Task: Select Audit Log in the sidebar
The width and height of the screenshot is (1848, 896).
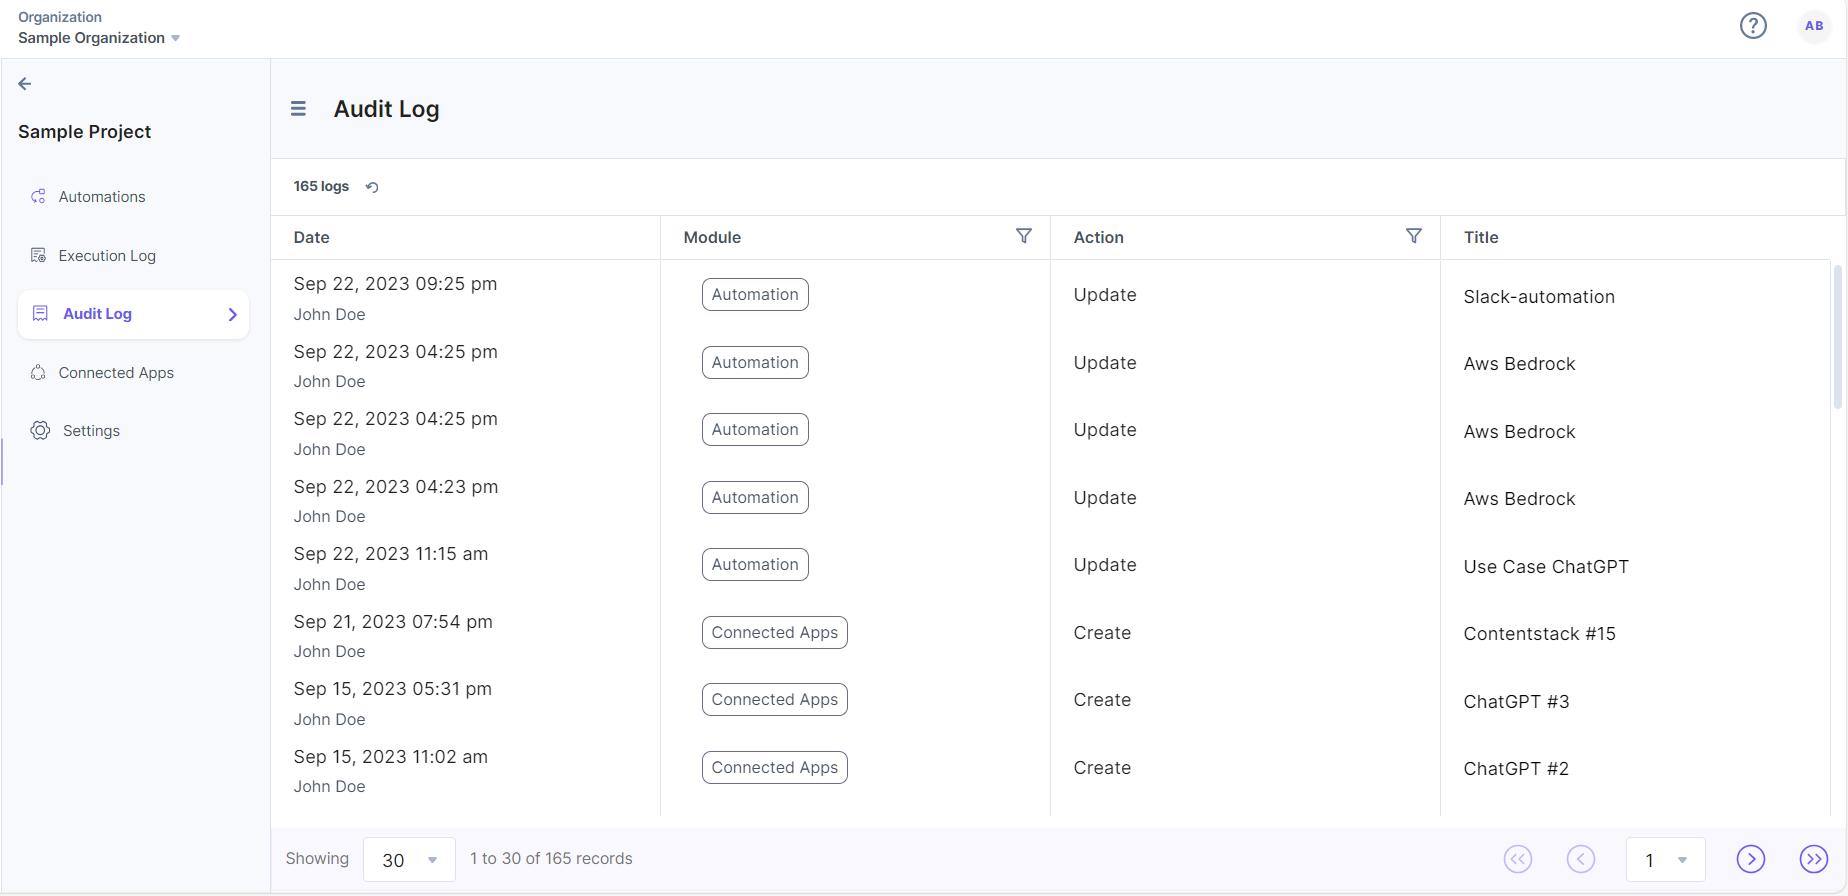Action: pyautogui.click(x=134, y=315)
